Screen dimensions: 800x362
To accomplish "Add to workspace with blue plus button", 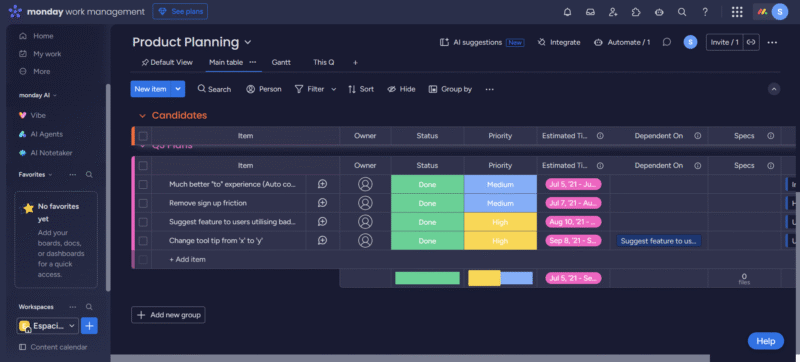I will click(x=89, y=326).
